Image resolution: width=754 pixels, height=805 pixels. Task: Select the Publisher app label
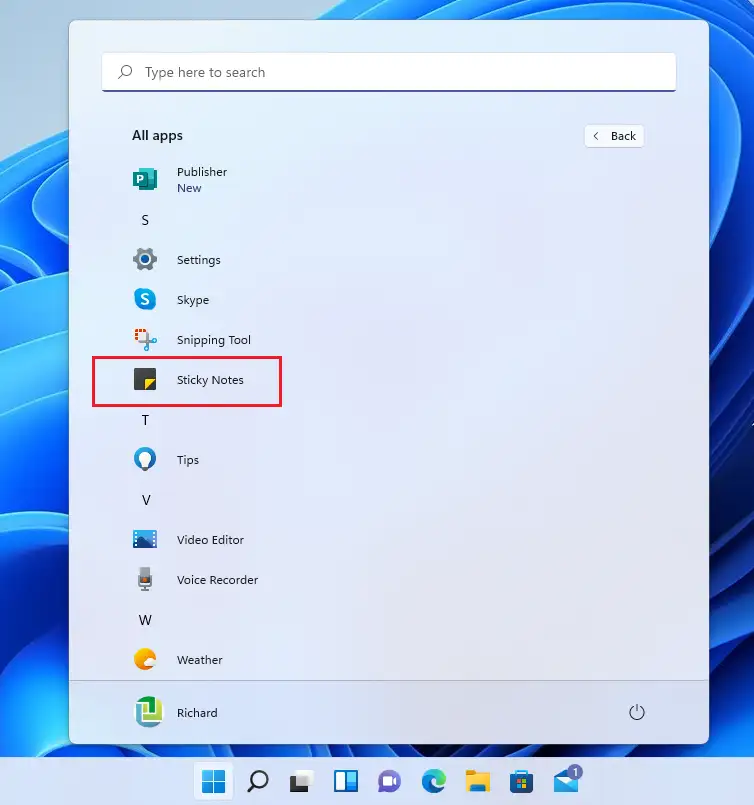pyautogui.click(x=202, y=171)
